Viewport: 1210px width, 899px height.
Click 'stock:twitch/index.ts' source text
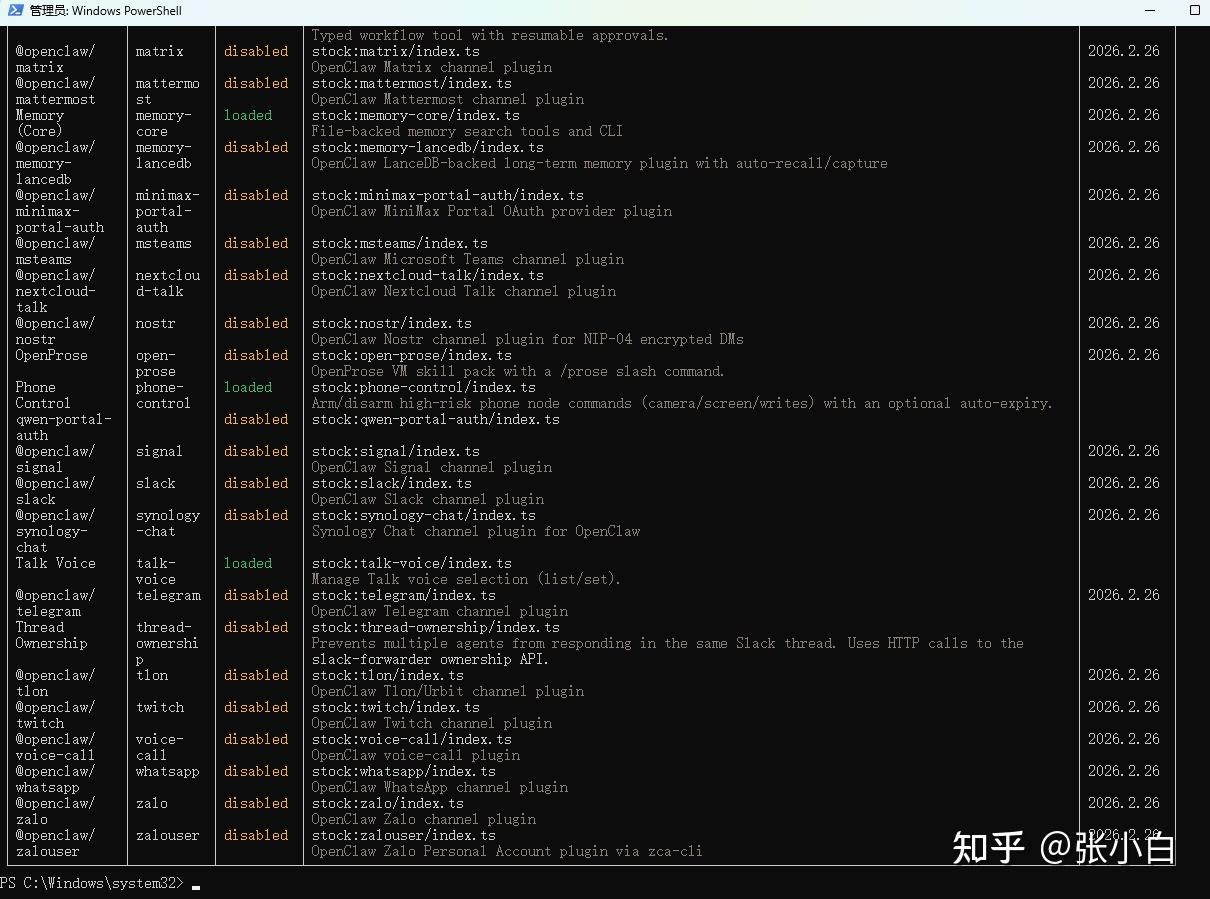click(x=396, y=707)
